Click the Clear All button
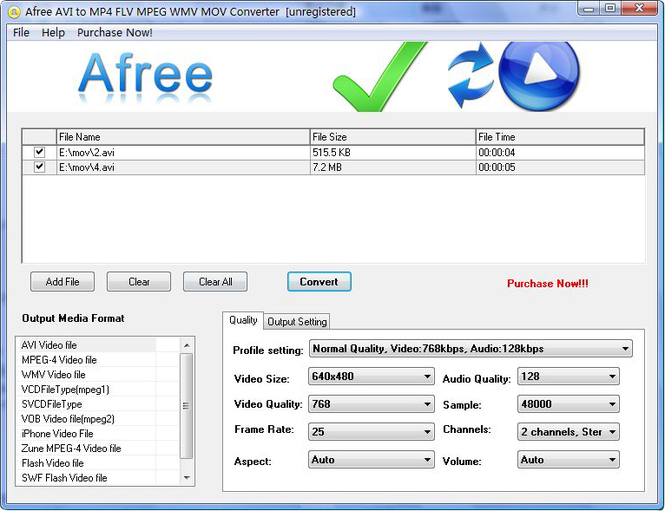The image size is (665, 511). [x=215, y=282]
